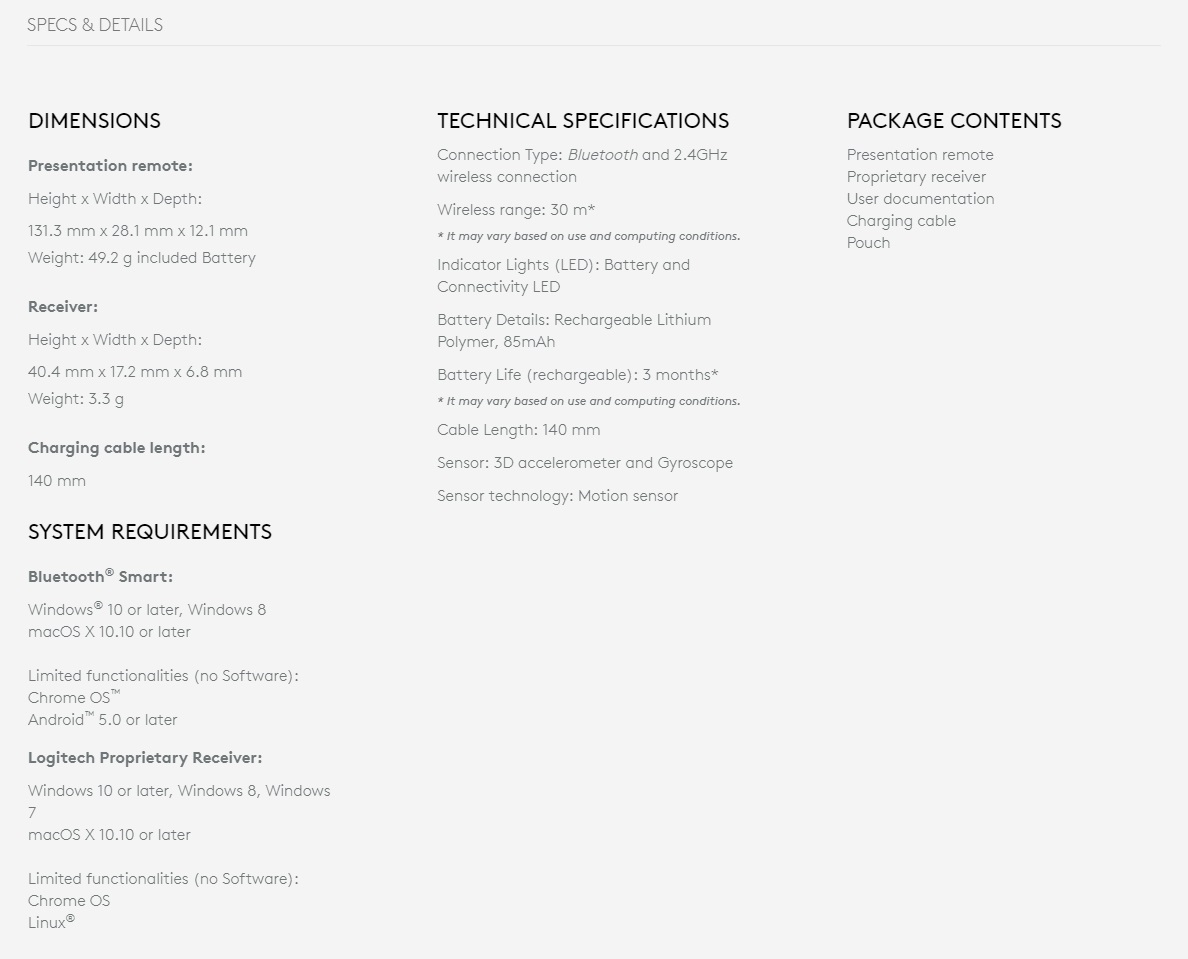Select the Receiver bold label

click(63, 307)
